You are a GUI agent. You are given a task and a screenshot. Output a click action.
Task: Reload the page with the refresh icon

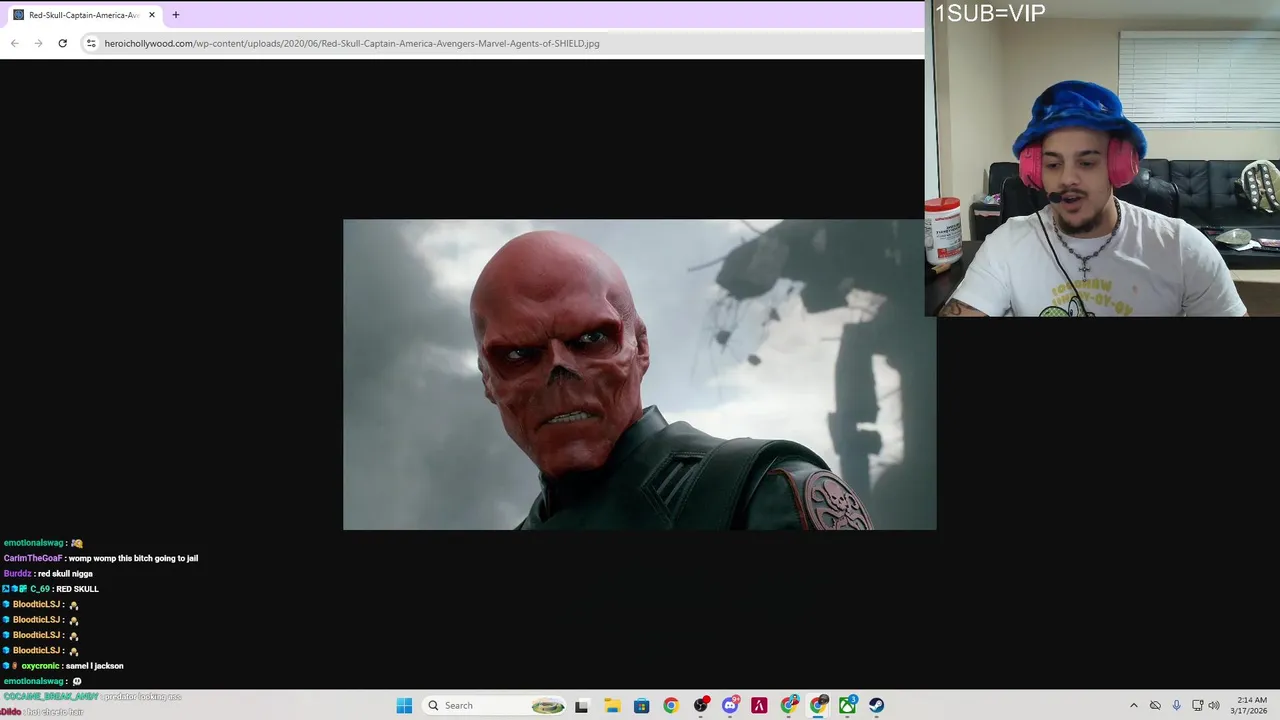[x=62, y=43]
